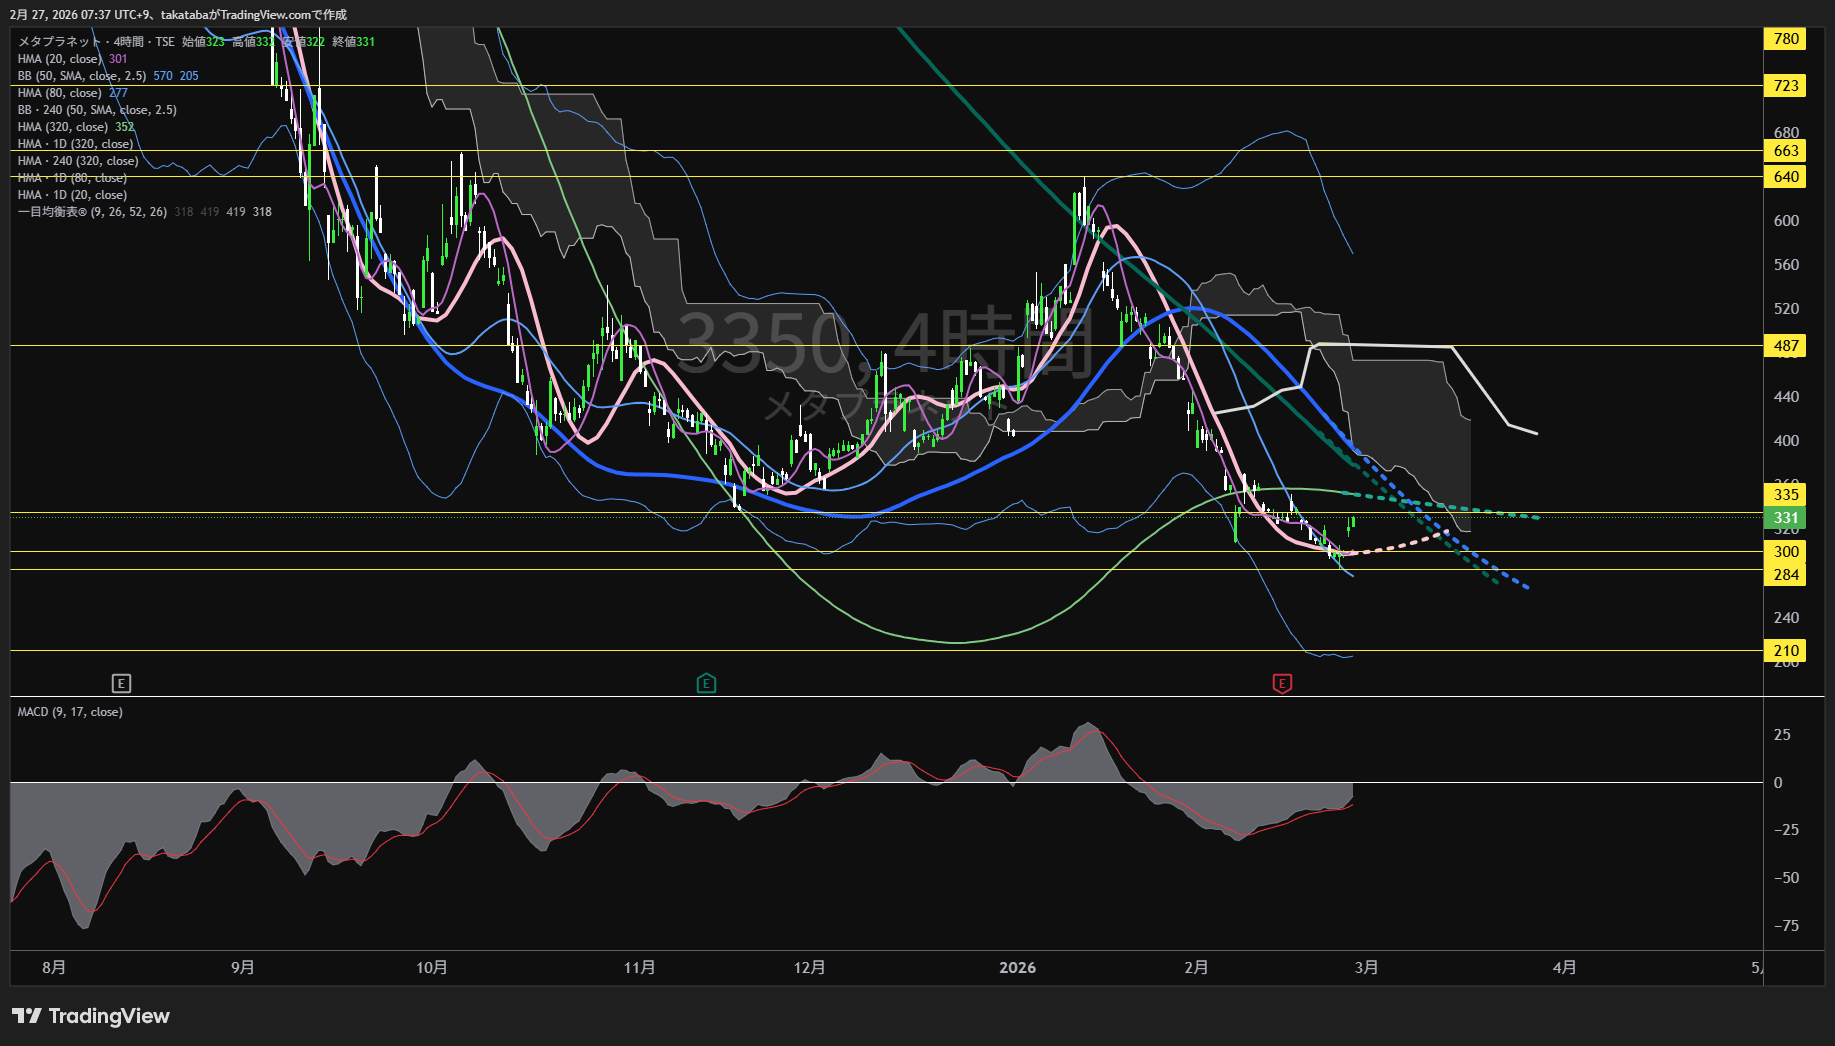
Task: Select the BB (50, SMA, close, 2.5) legend
Action: point(82,76)
